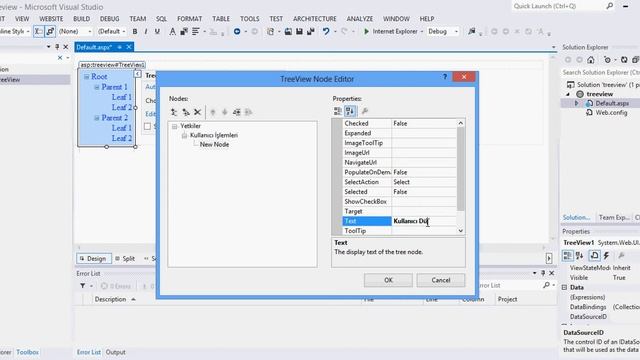
Task: Click the node outdent icon in Nodes toolbar
Action: pos(236,112)
